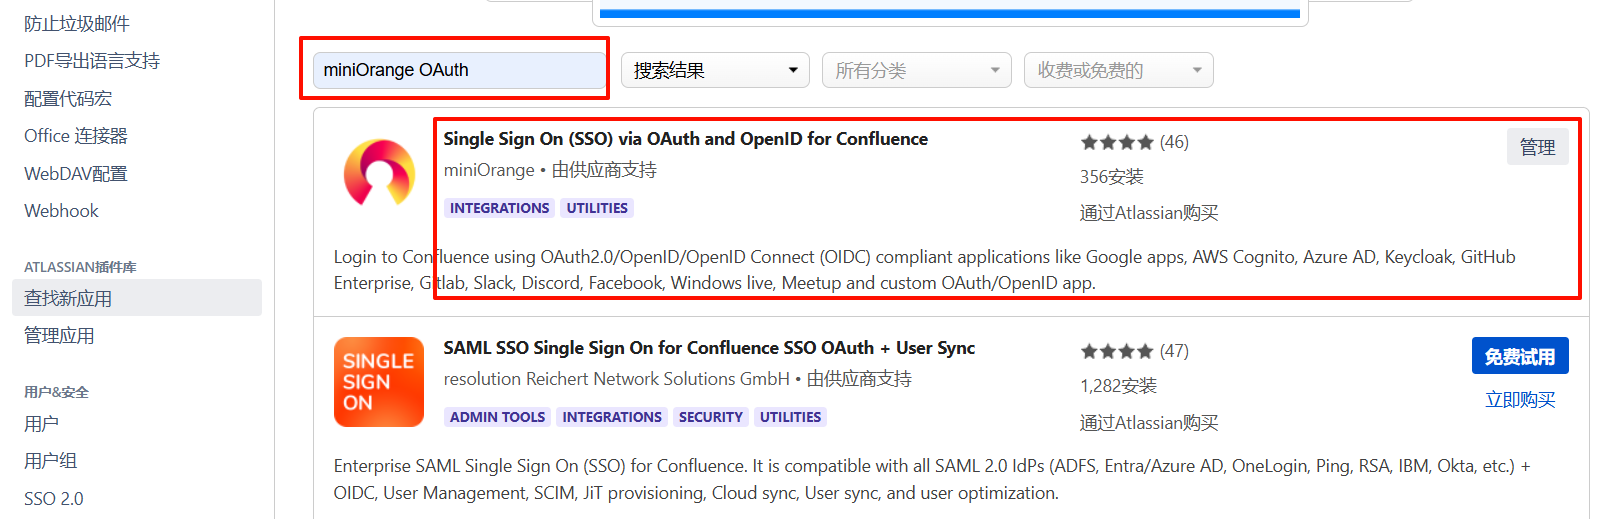Open 用户组 in the sidebar
This screenshot has width=1602, height=519.
[50, 461]
